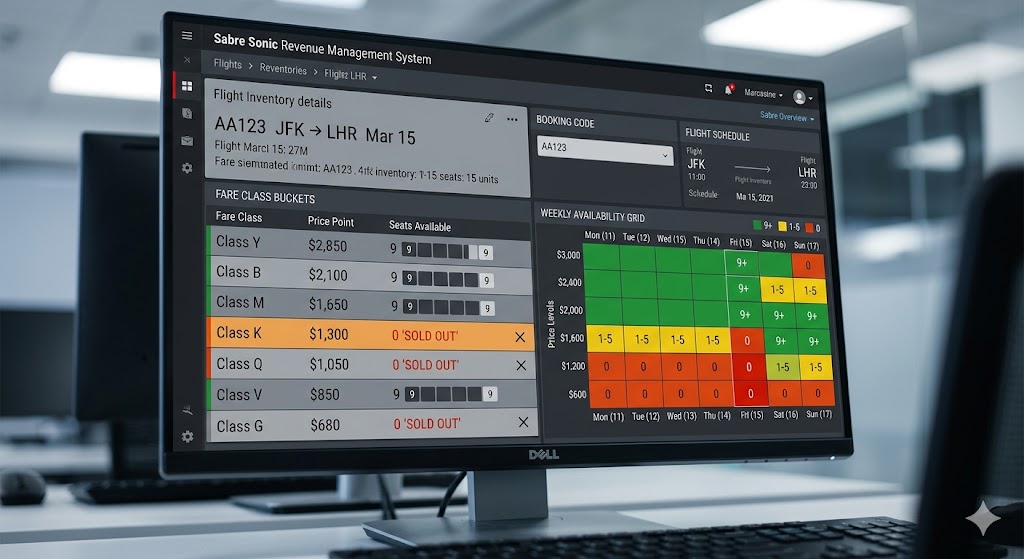Click the Price Point column header
1024x559 pixels.
point(330,221)
